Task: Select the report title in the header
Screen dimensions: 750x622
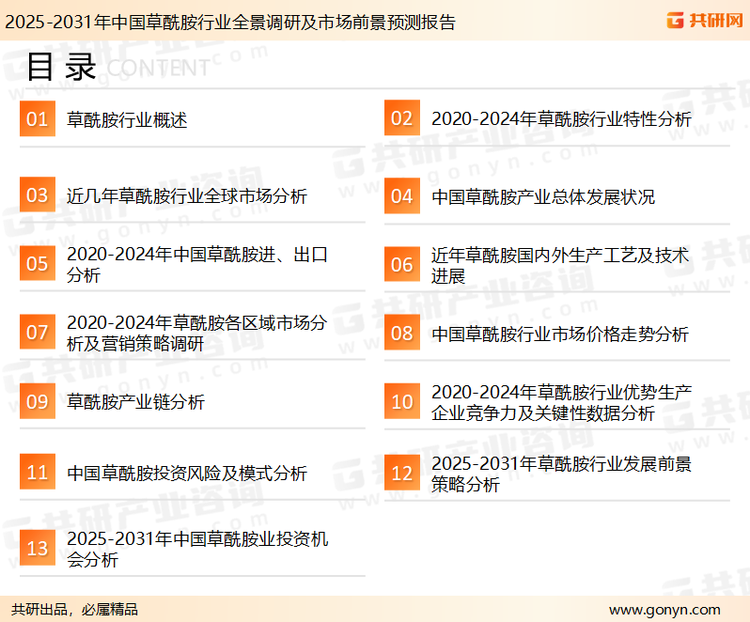Action: (x=230, y=22)
